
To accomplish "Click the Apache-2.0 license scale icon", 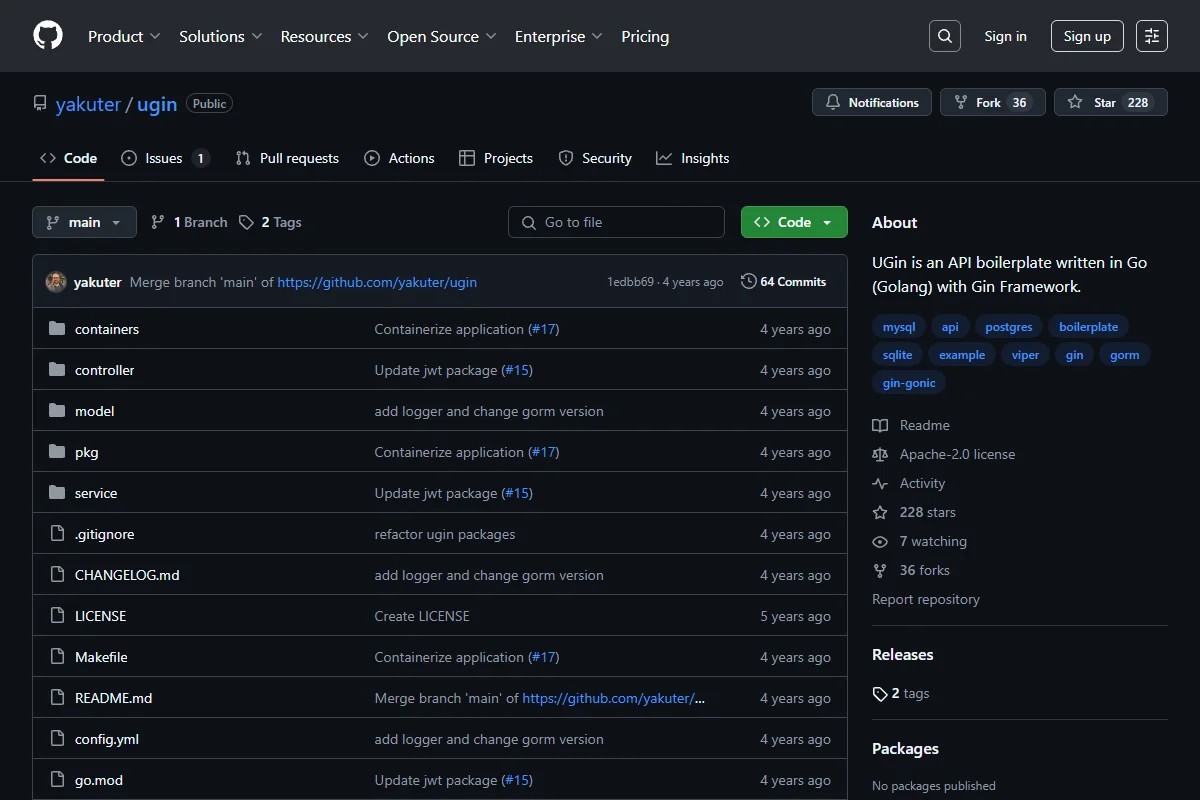I will point(880,454).
